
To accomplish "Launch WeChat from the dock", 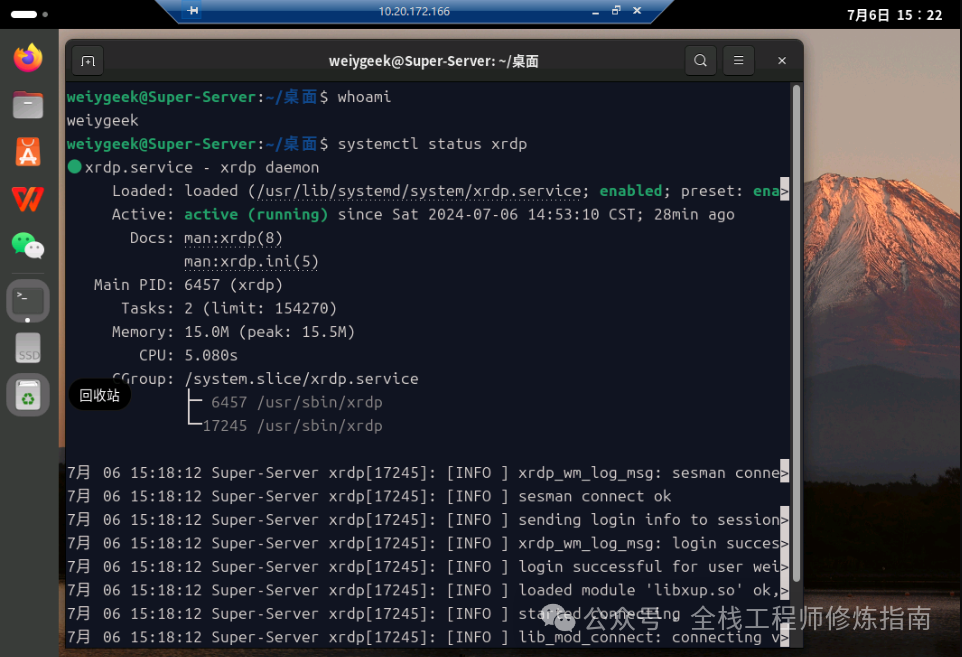I will coord(28,245).
